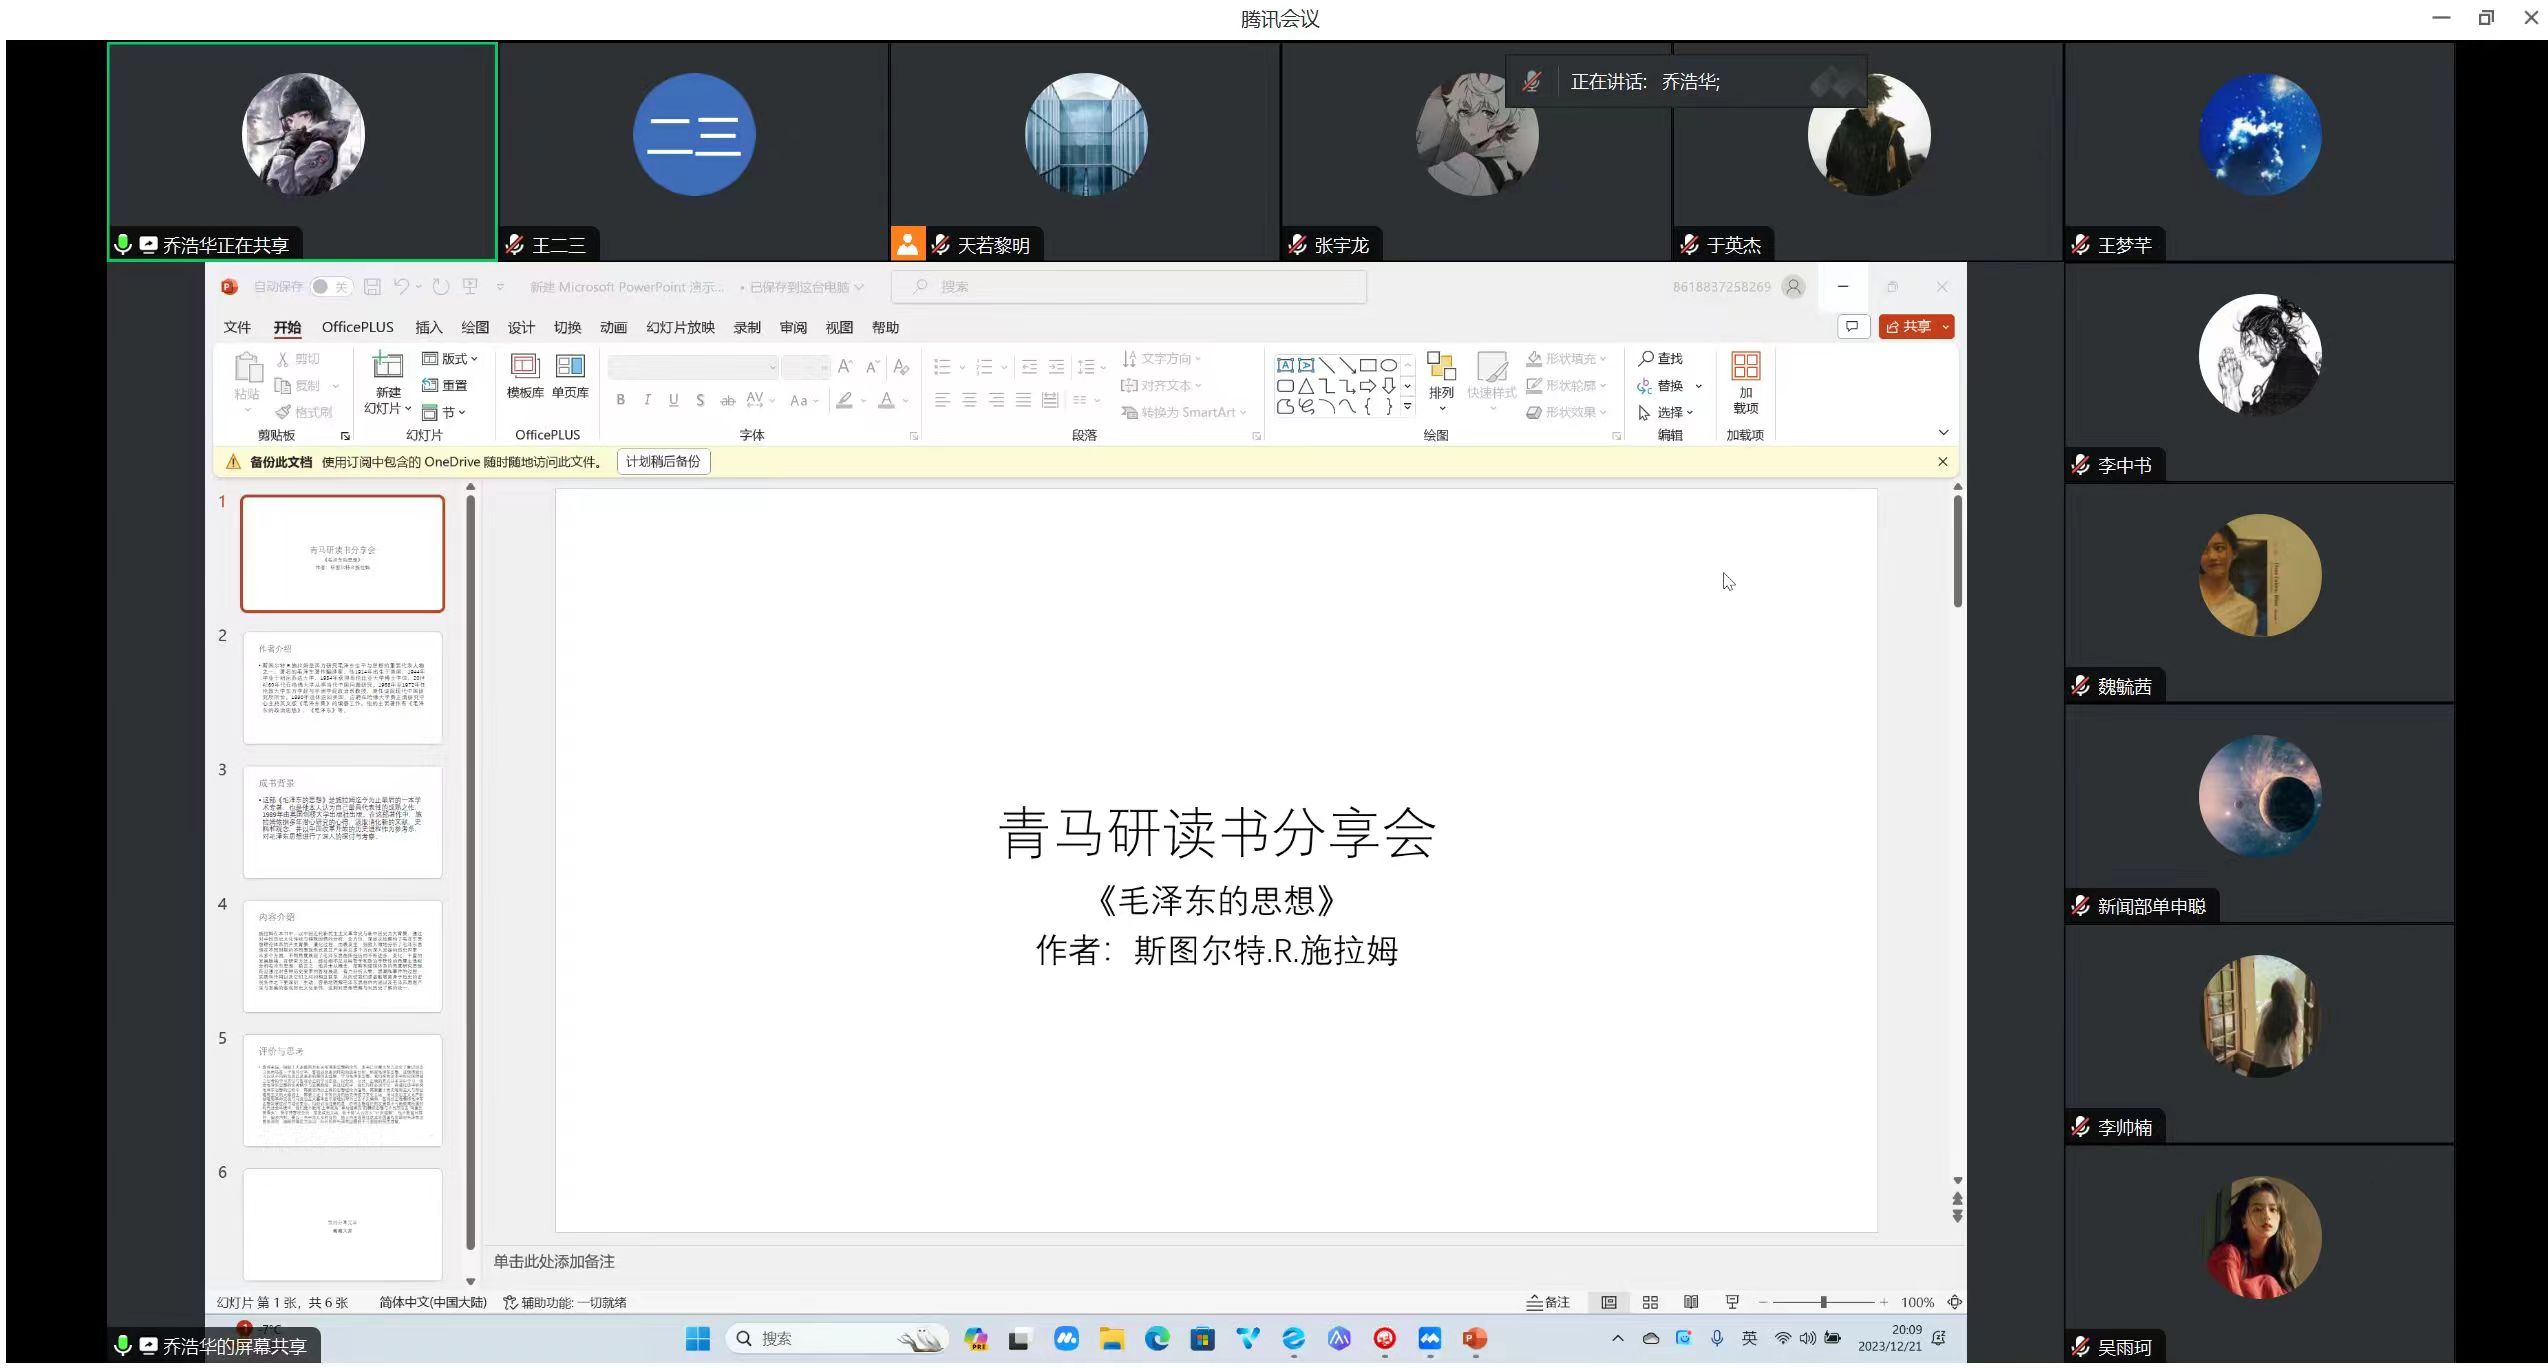2548x1368 pixels.
Task: Click start-from-beginning icon in quick access toolbar
Action: tap(470, 287)
